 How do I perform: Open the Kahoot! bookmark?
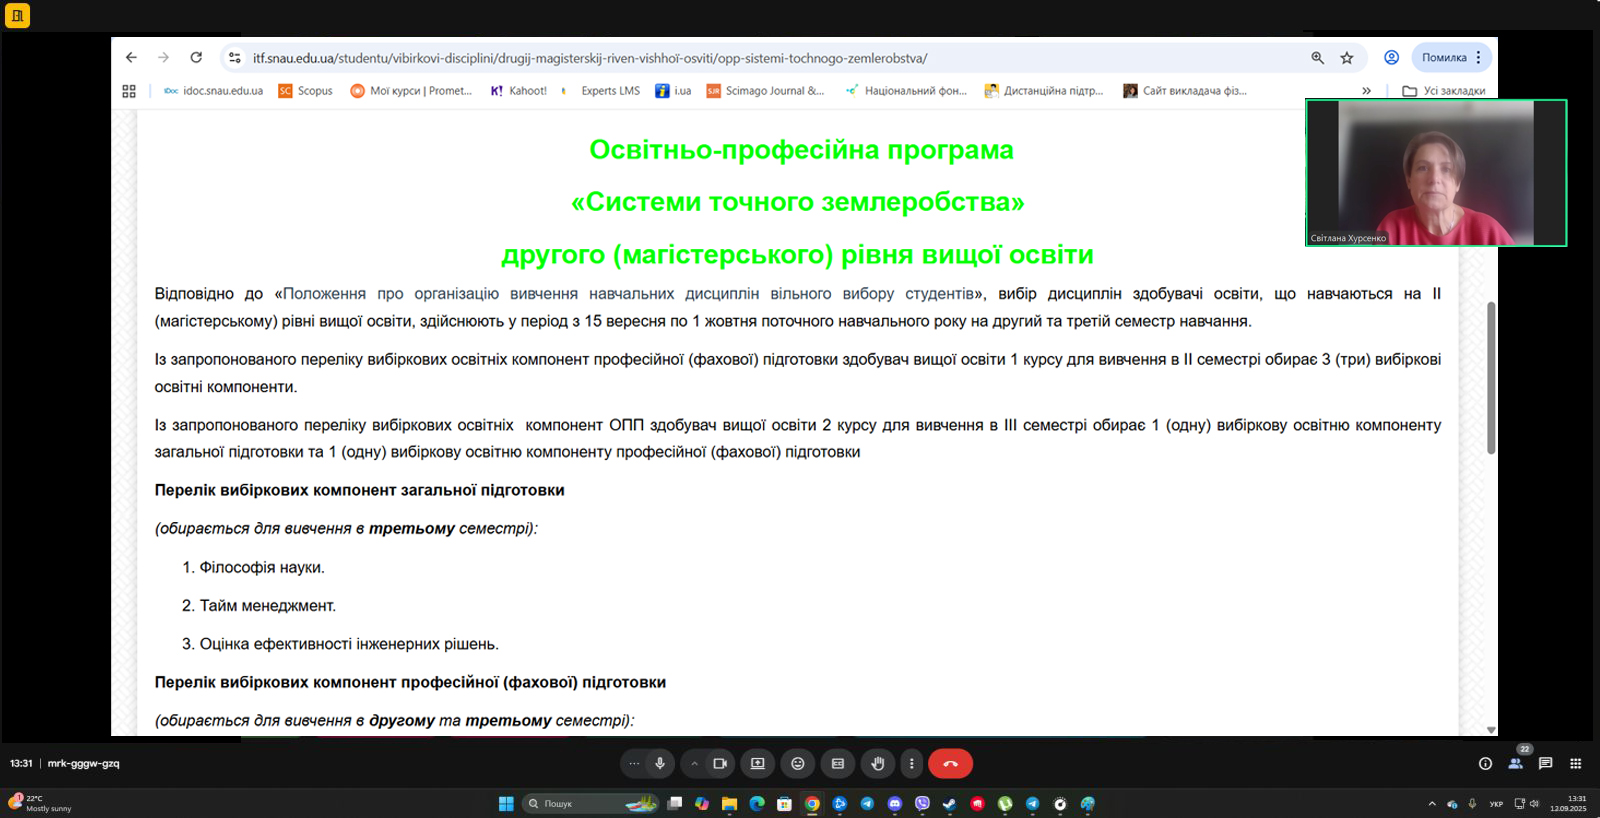(519, 91)
